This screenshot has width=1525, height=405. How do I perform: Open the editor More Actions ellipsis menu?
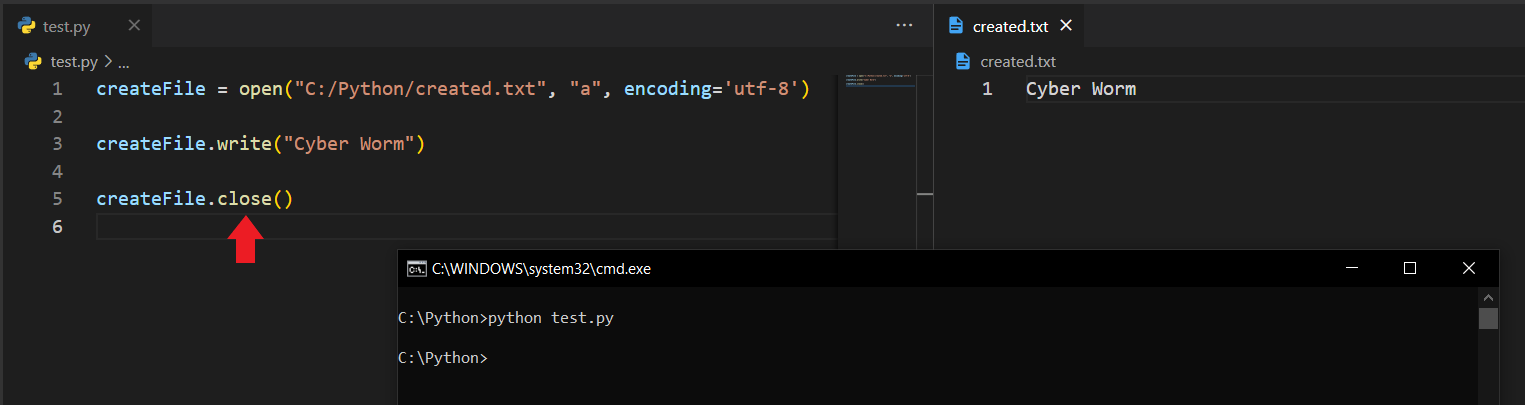tap(904, 26)
